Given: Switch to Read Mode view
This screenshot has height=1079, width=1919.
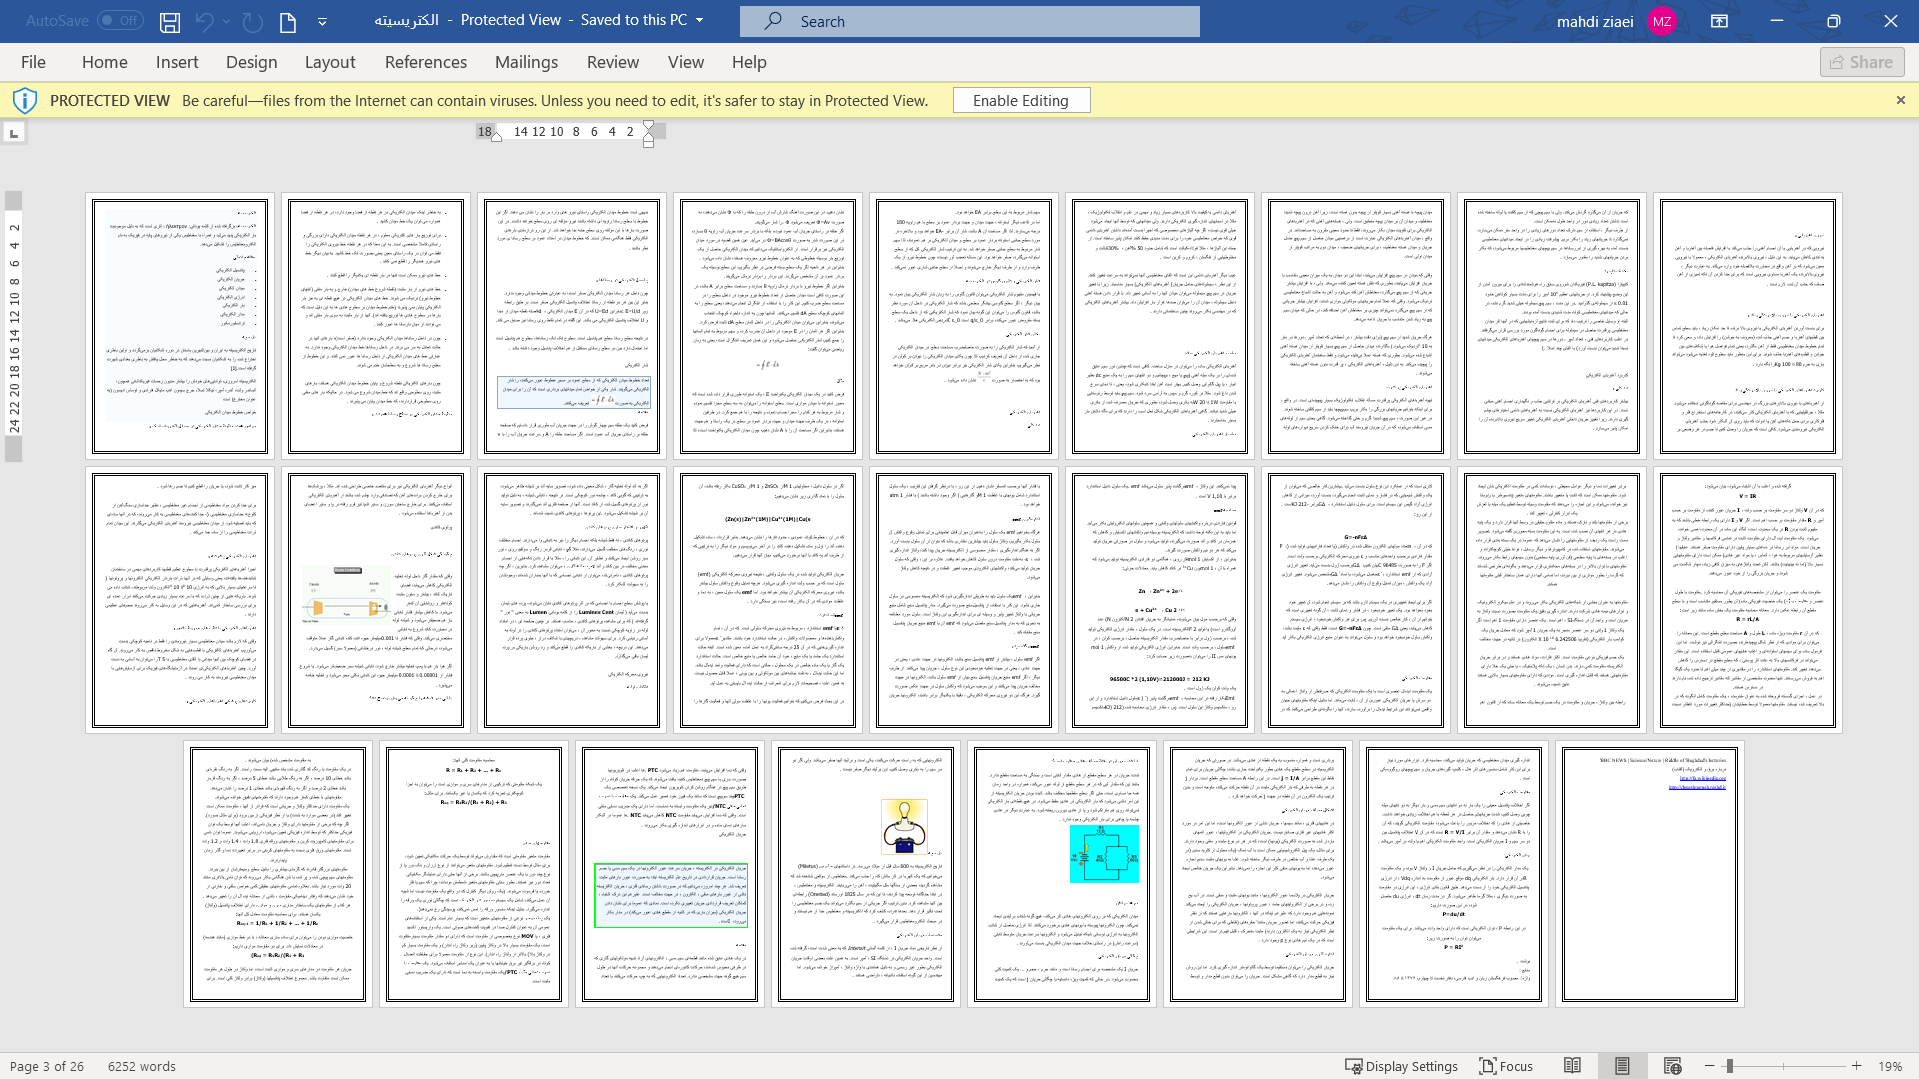Looking at the screenshot, I should pyautogui.click(x=1572, y=1066).
